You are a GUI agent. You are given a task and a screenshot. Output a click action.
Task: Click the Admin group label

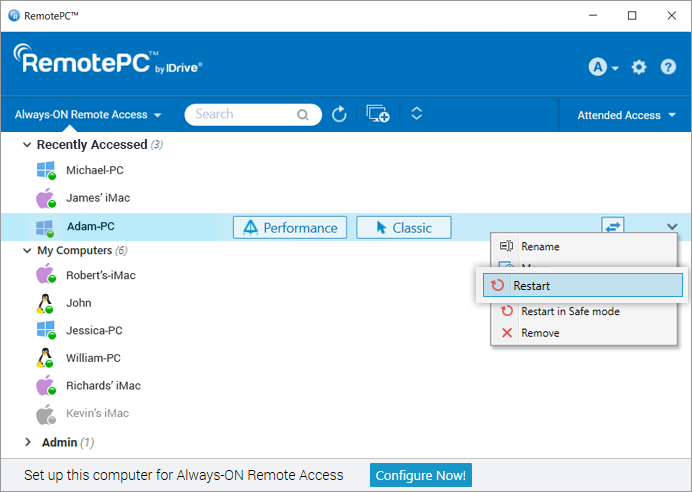60,442
